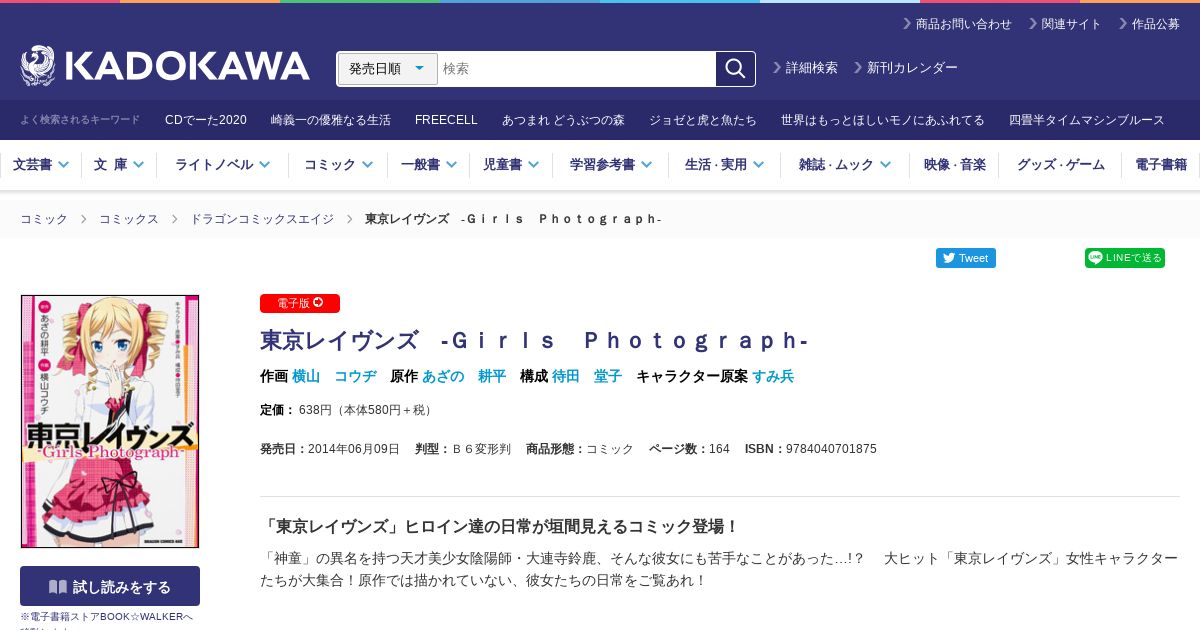Select keyword あつまれ どうぶつの森

(x=563, y=120)
